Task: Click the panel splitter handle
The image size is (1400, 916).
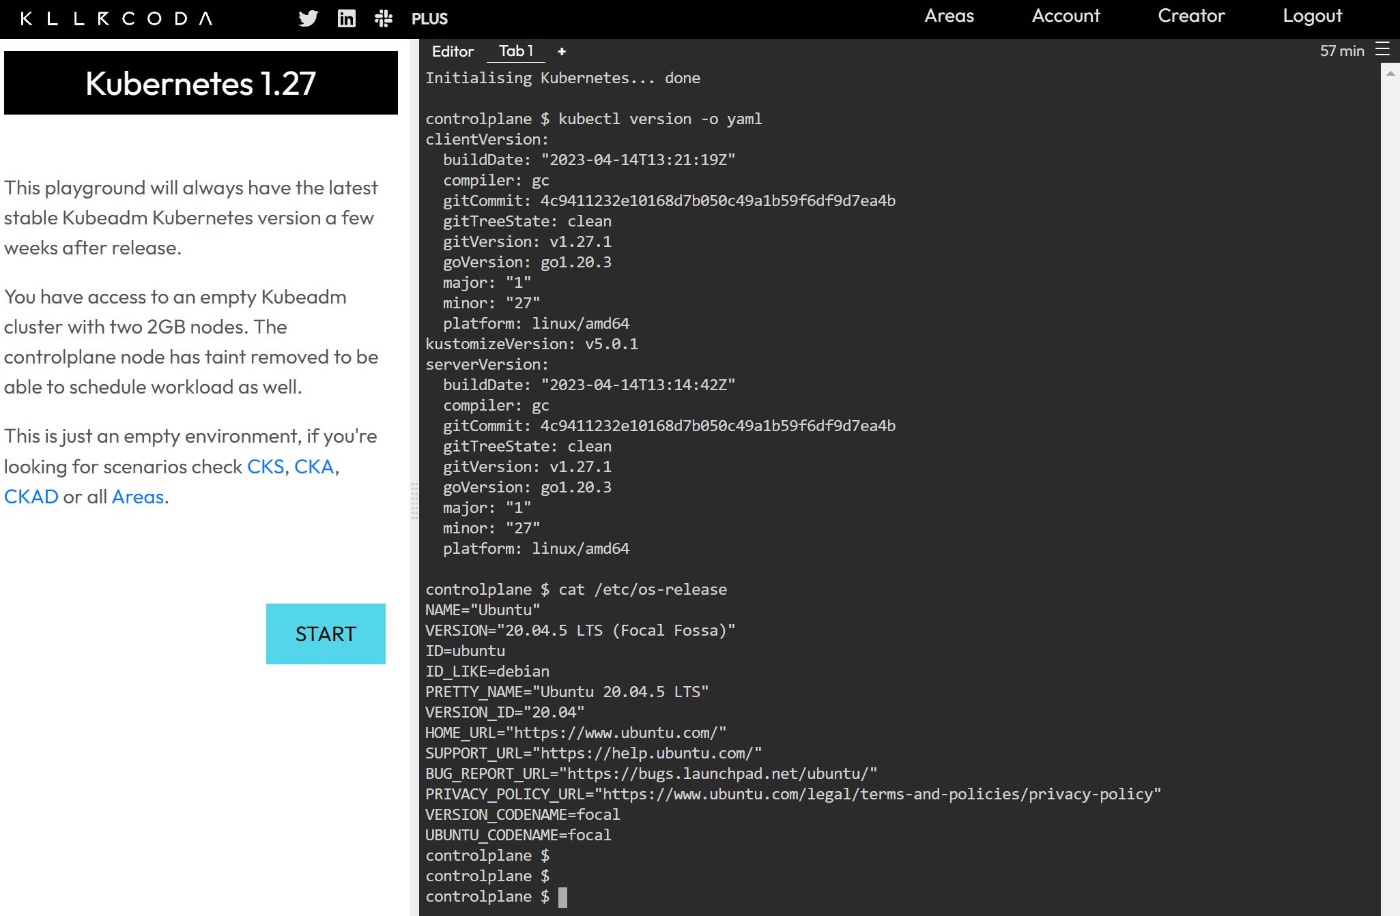Action: click(x=414, y=500)
